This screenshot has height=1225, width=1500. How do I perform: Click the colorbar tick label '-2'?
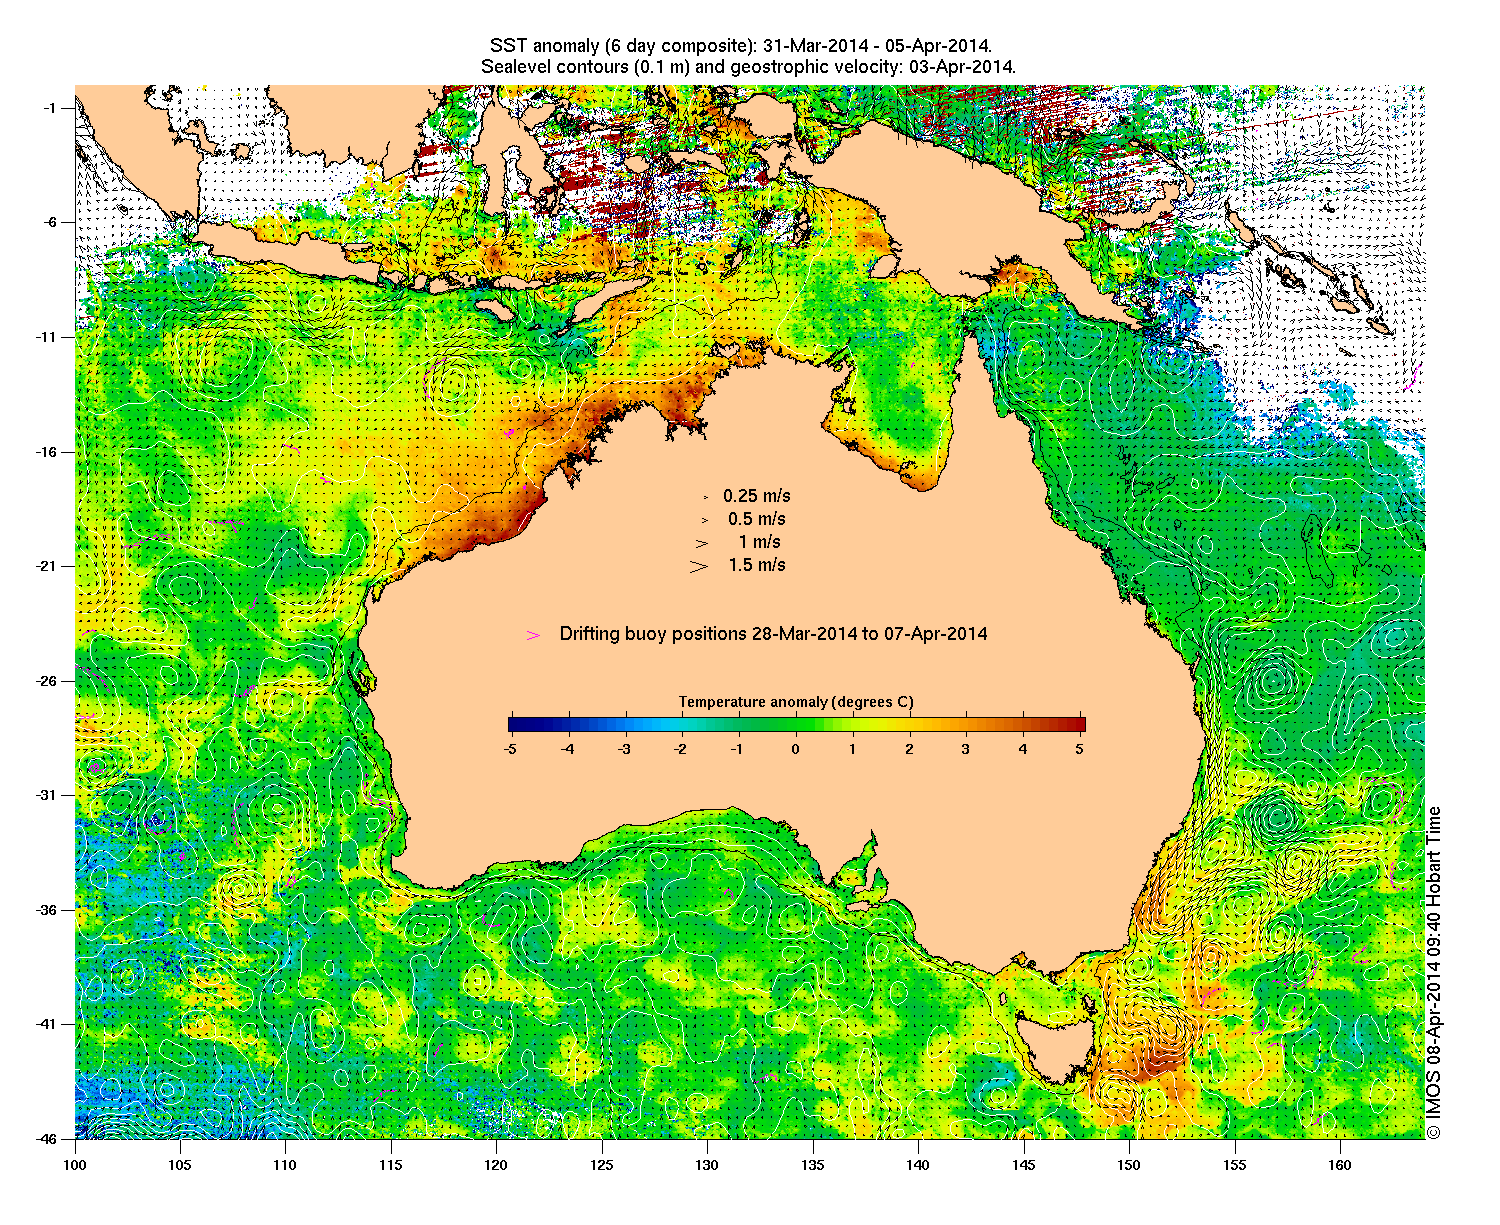681,748
